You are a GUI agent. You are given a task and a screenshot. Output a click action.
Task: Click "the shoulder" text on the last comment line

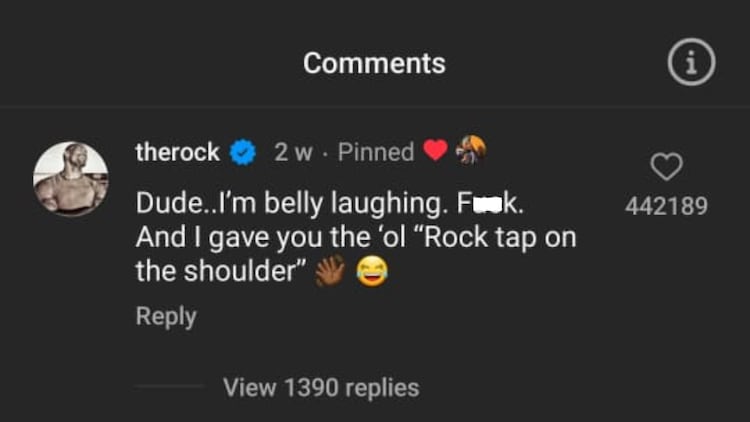point(220,271)
